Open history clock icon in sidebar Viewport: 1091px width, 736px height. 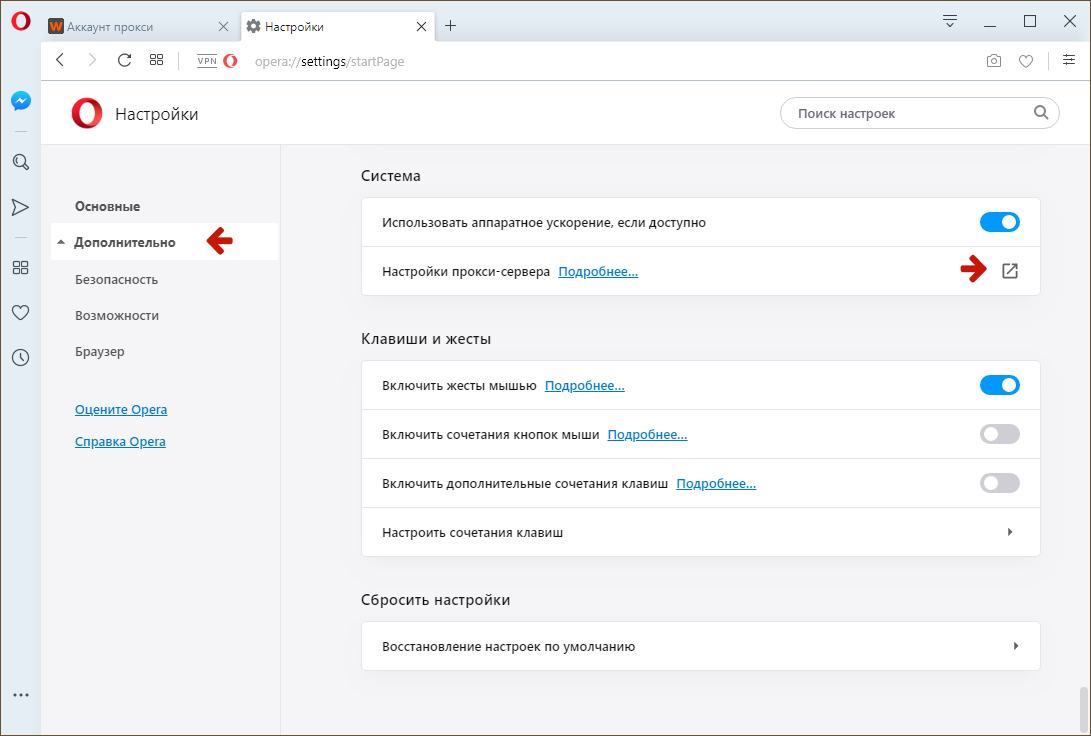[x=20, y=357]
